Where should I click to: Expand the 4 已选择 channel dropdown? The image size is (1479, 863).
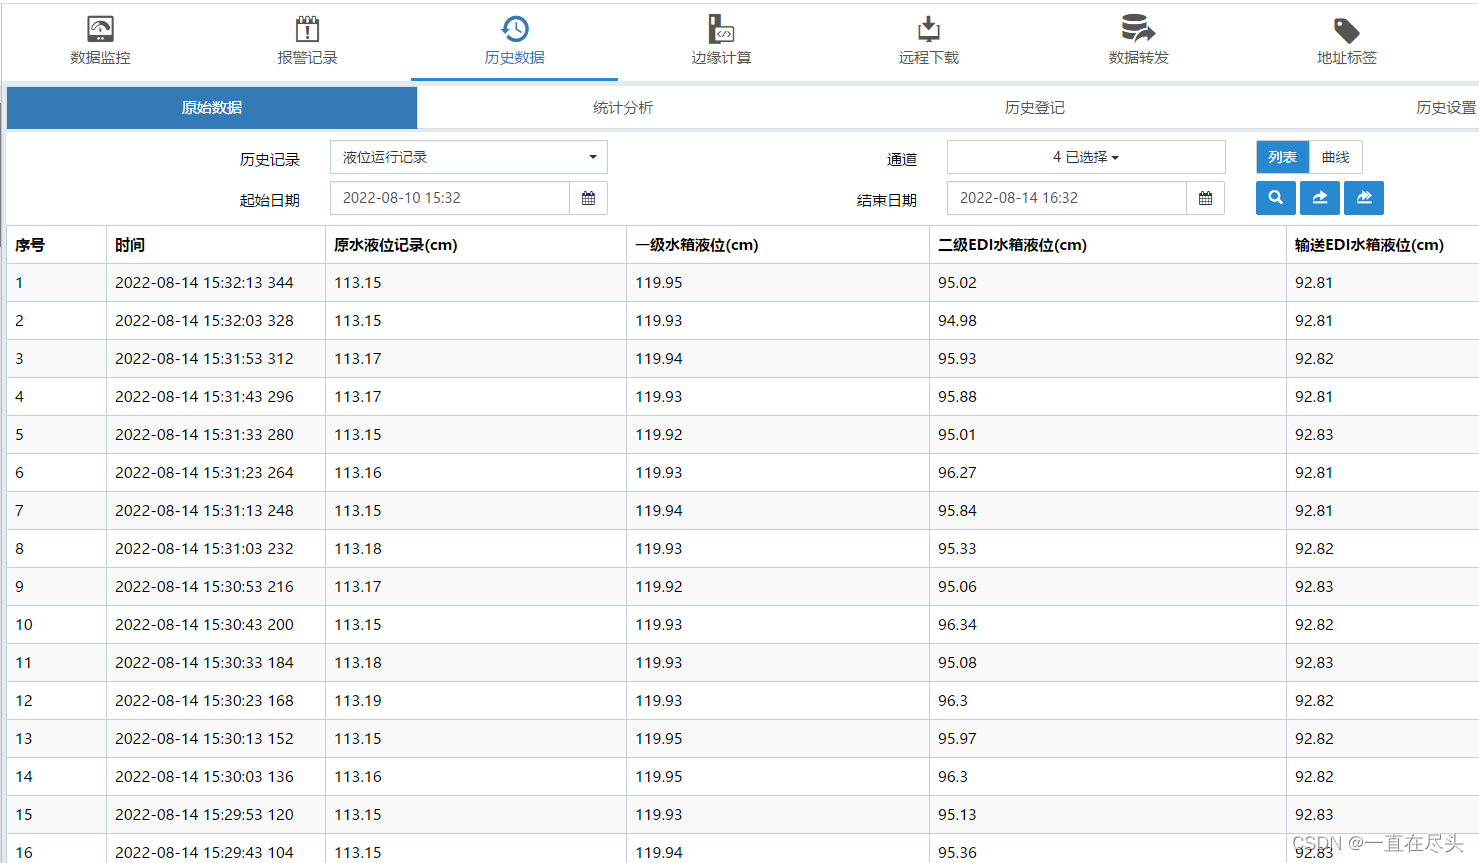click(x=1086, y=157)
